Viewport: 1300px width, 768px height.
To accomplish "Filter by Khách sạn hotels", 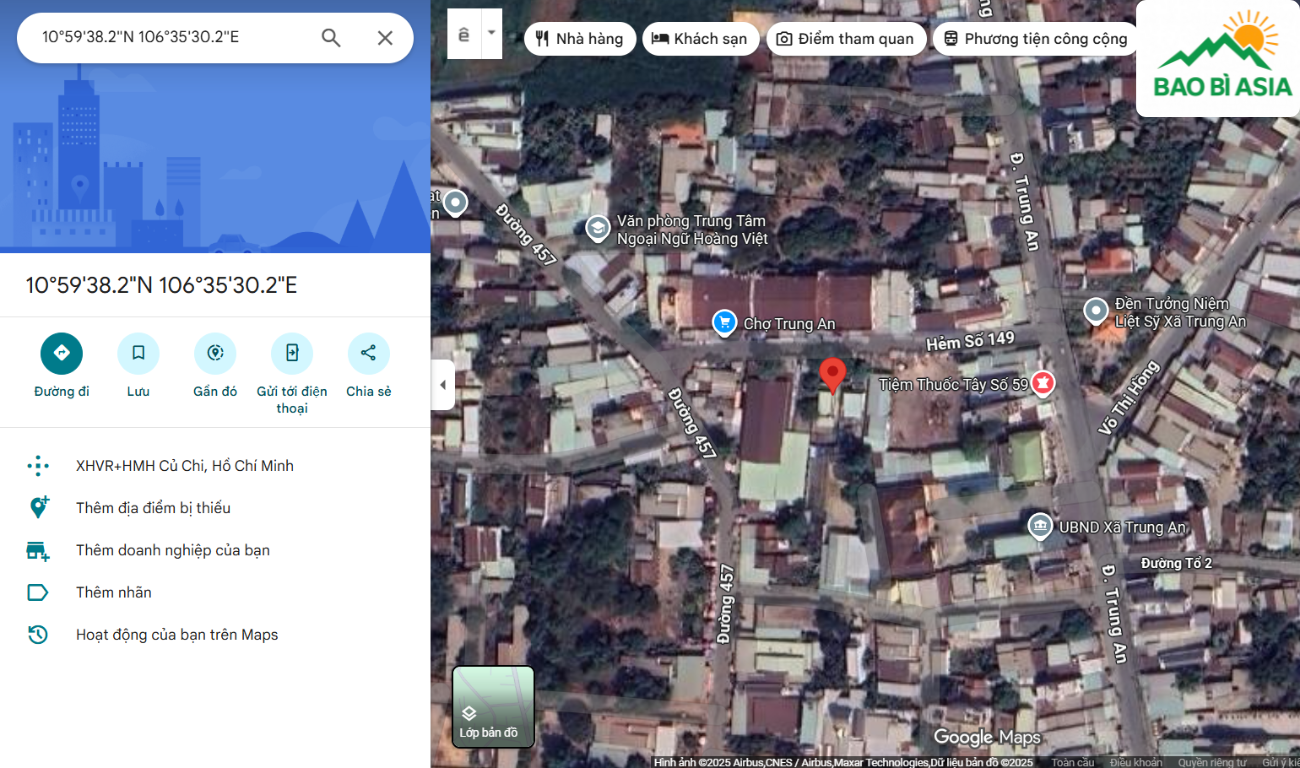I will point(700,39).
